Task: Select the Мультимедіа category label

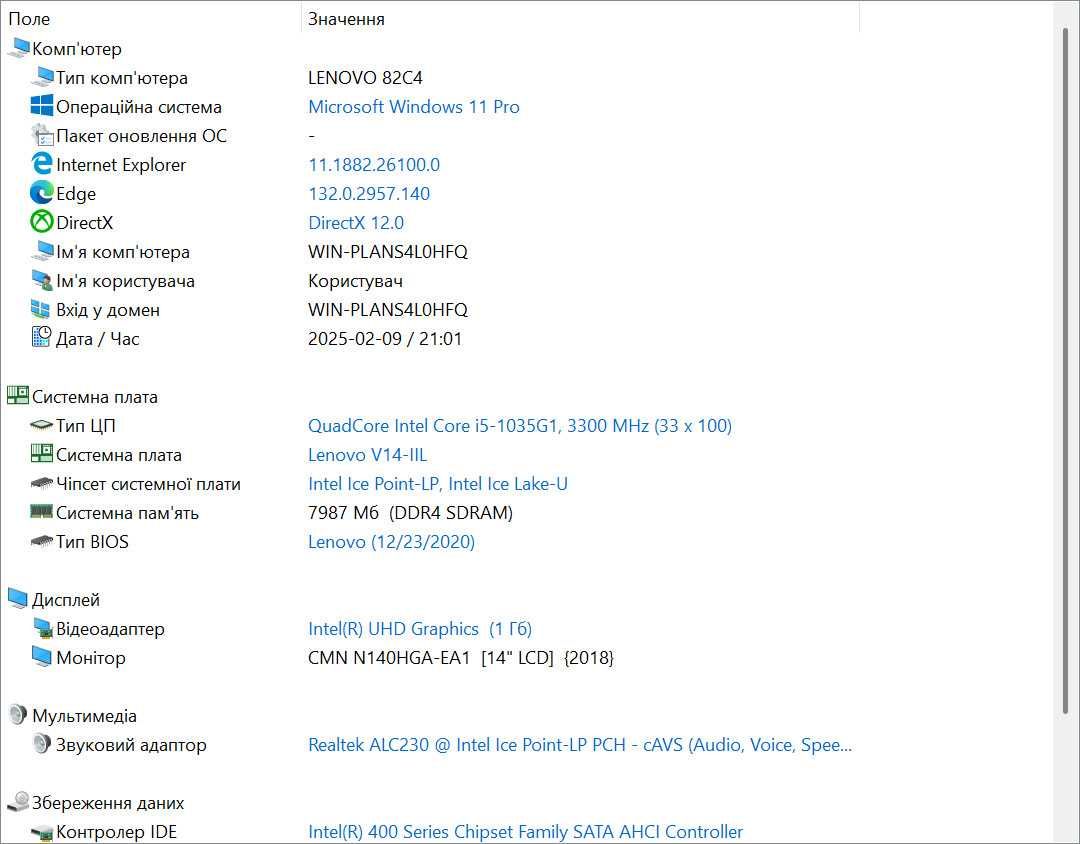Action: tap(84, 716)
